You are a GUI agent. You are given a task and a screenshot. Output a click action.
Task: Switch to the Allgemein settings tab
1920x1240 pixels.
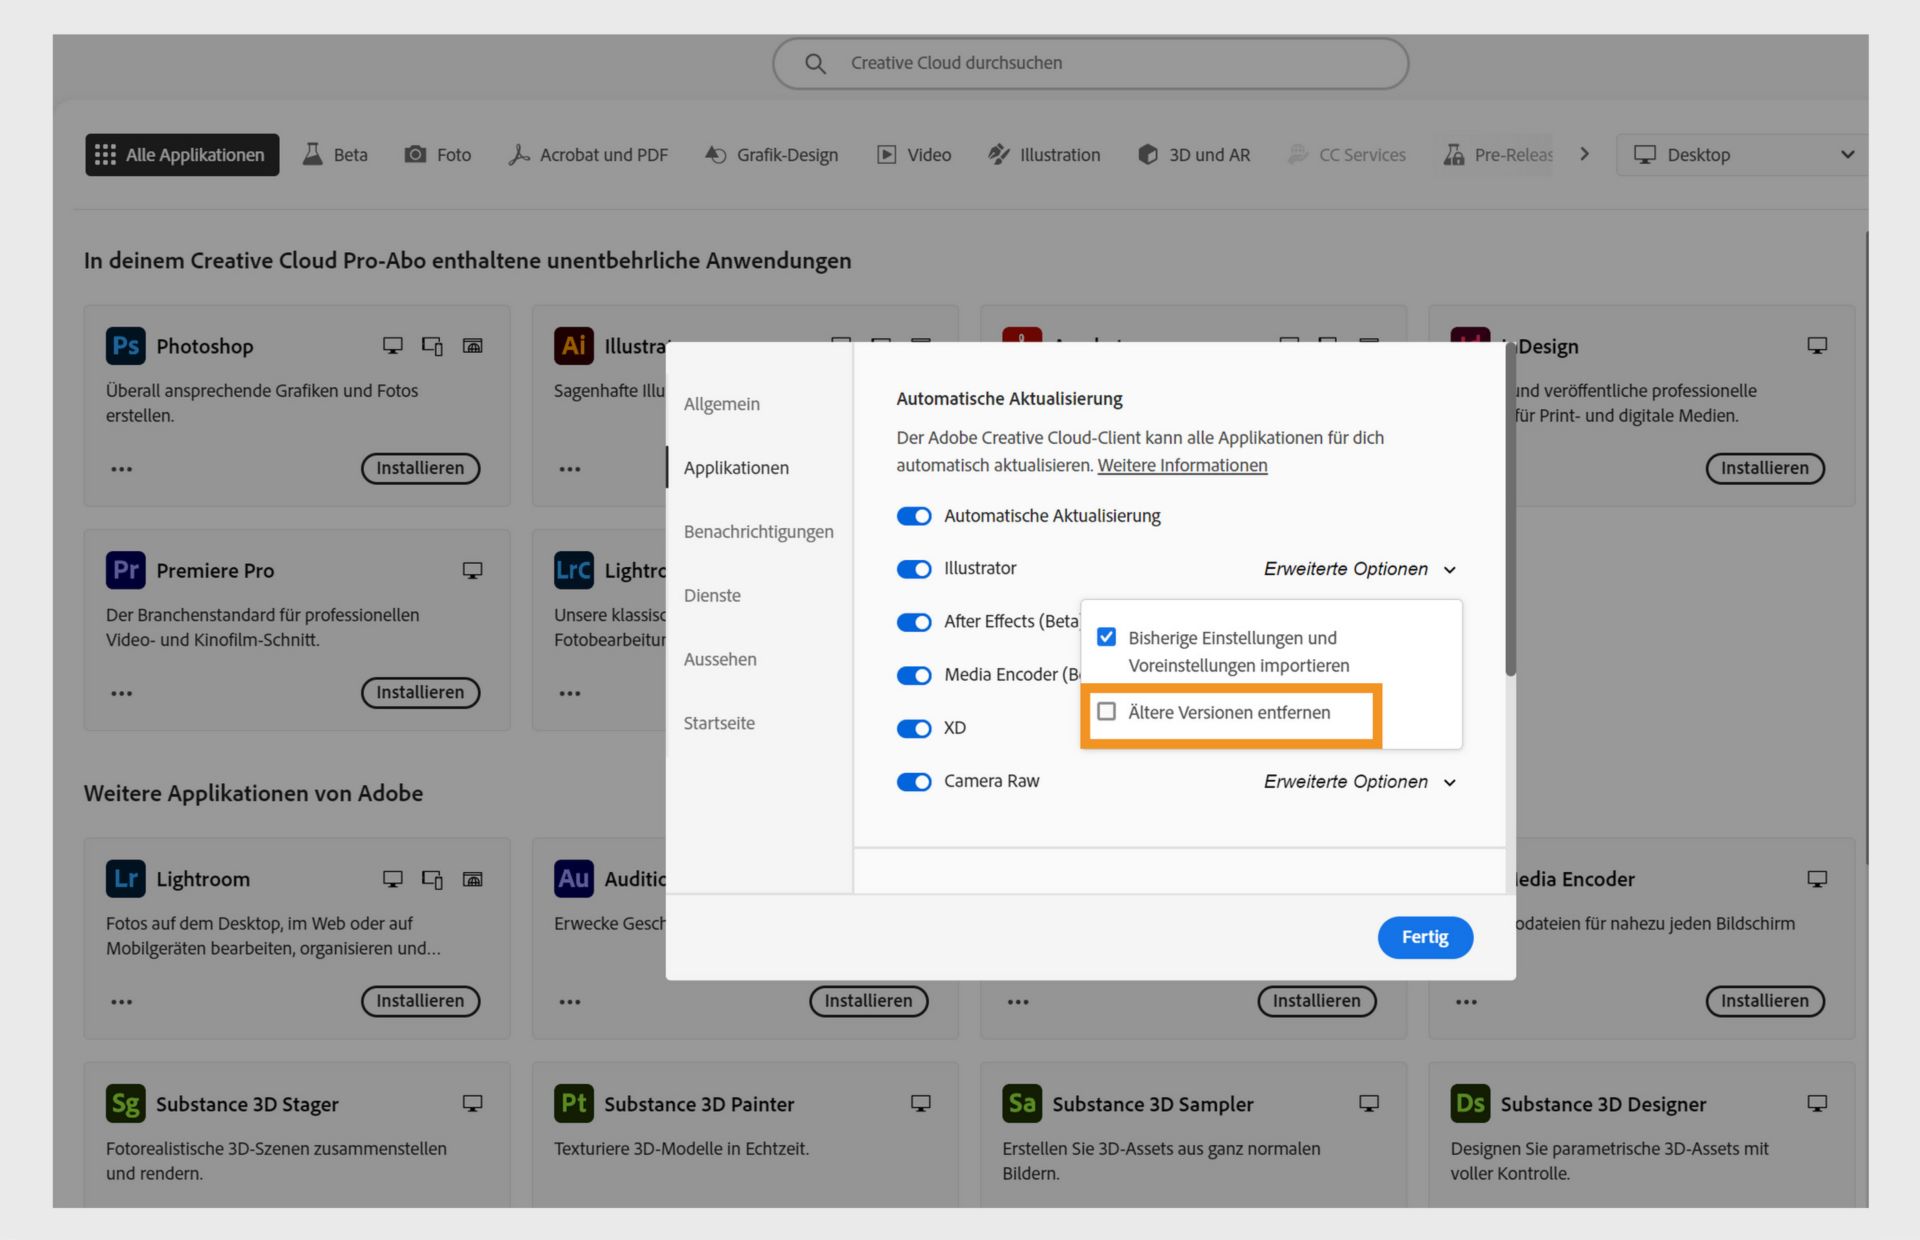click(722, 404)
